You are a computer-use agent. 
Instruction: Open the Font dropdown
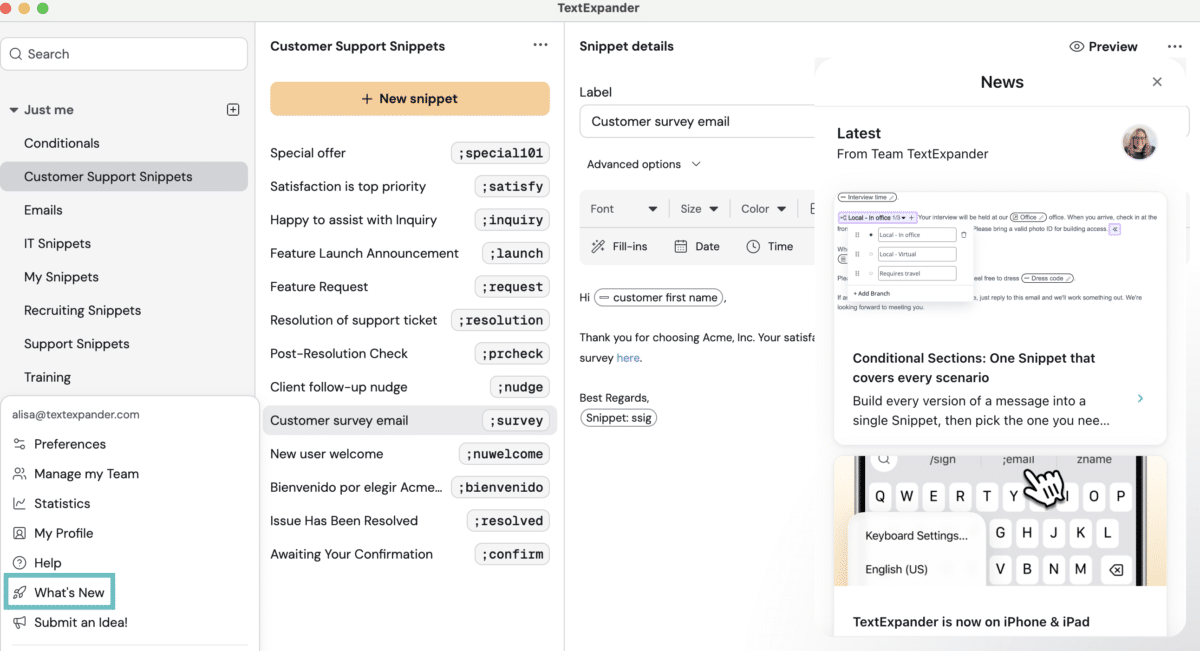coord(623,209)
